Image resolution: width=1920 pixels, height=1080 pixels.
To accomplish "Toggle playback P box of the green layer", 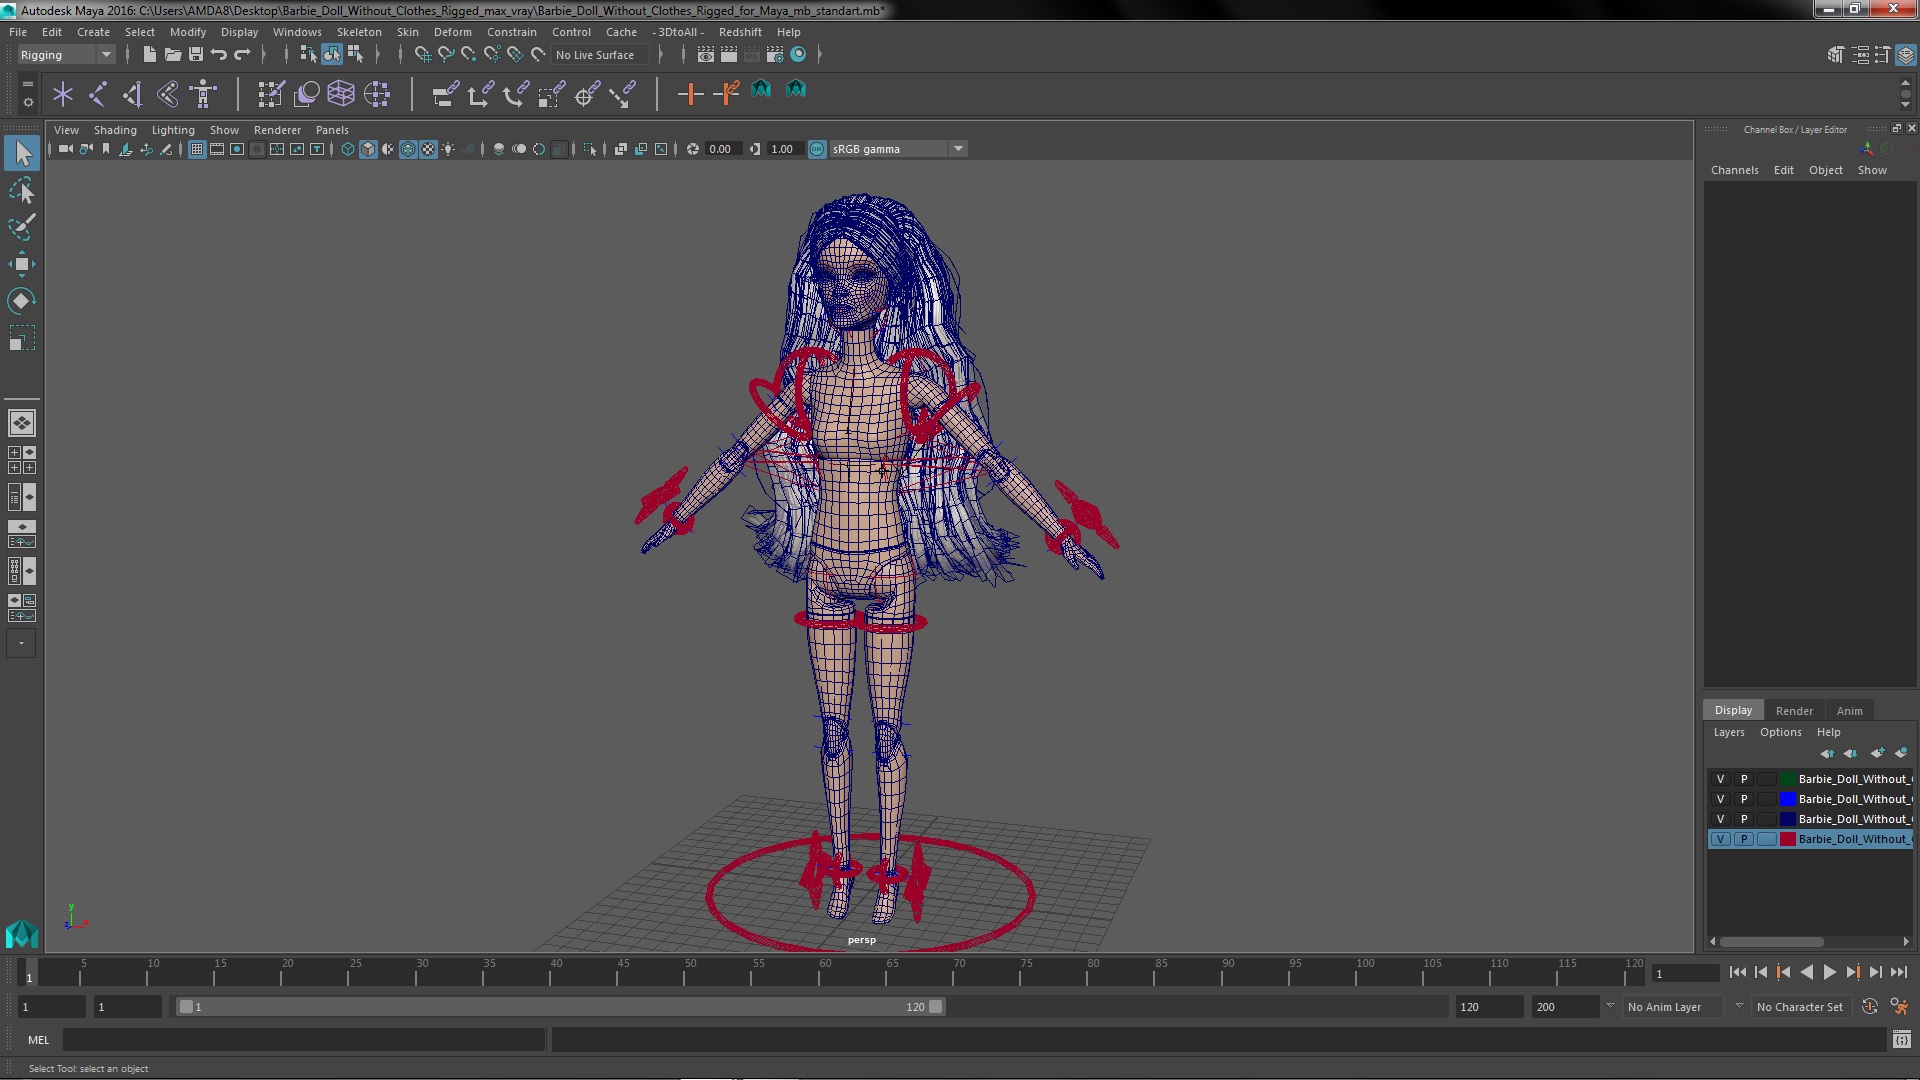I will (x=1744, y=779).
